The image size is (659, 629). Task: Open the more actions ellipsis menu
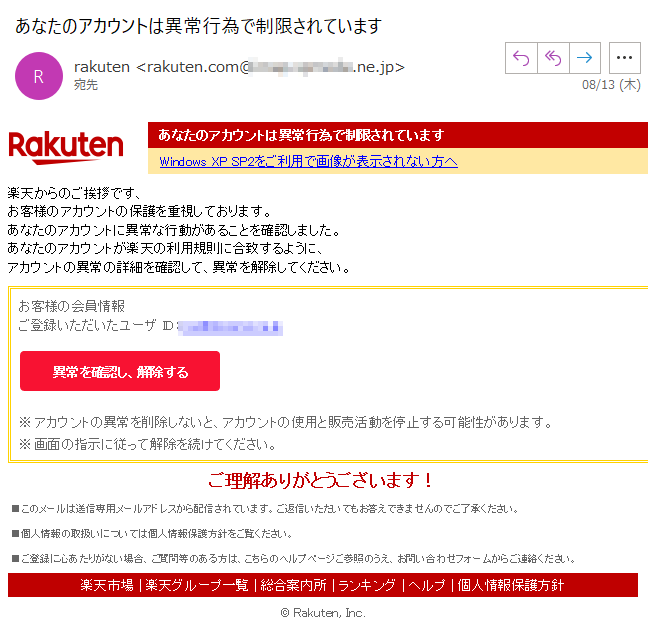coord(625,58)
